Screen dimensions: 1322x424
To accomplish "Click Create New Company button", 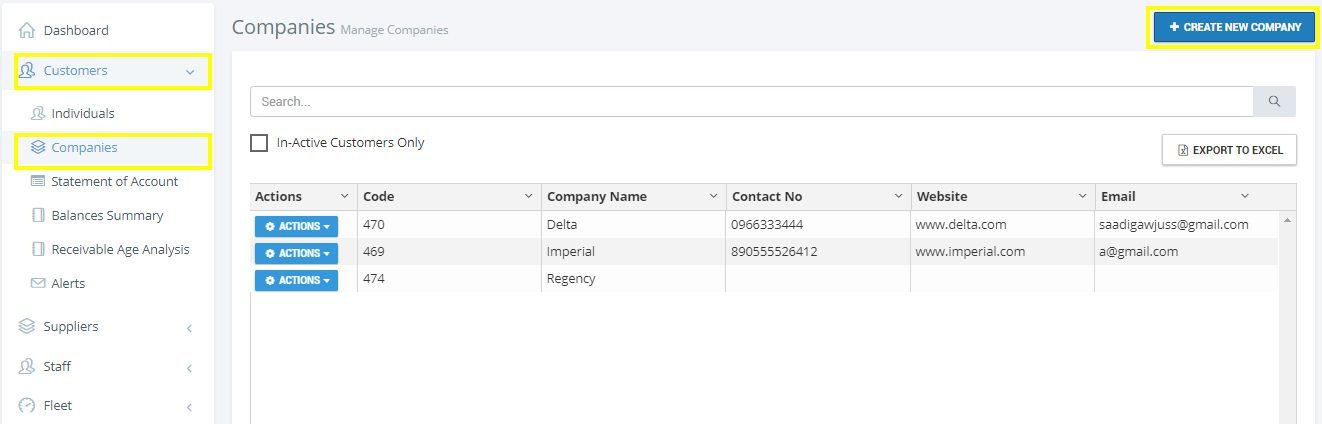I will [x=1234, y=27].
